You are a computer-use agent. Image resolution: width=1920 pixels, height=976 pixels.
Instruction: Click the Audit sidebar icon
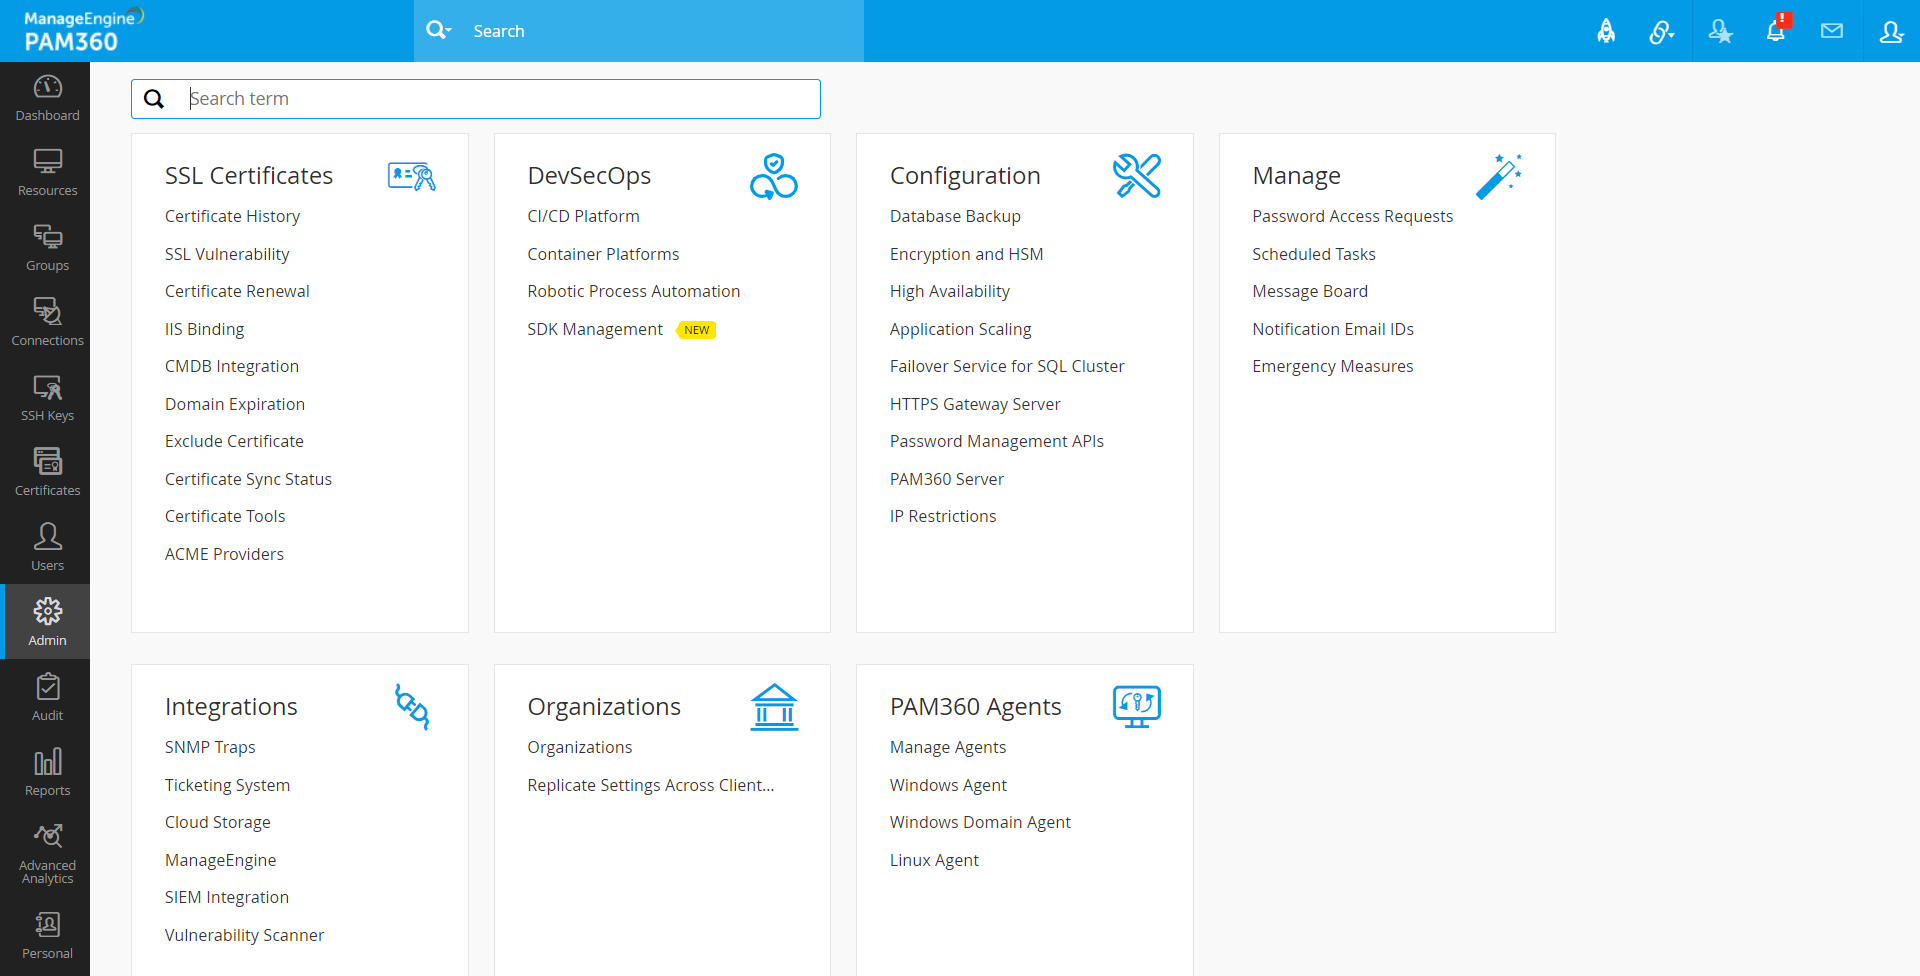pos(47,698)
